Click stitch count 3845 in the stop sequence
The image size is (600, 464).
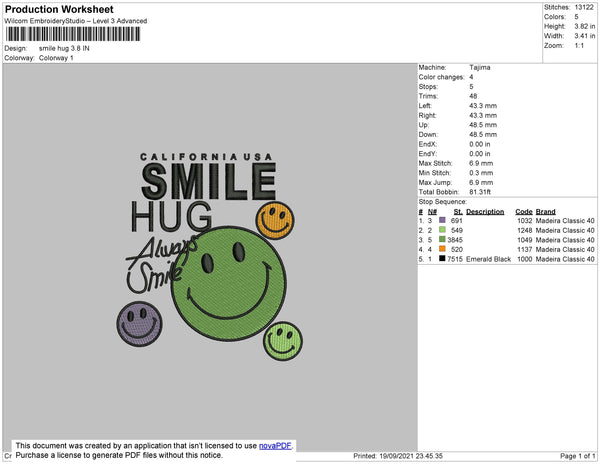[x=455, y=240]
